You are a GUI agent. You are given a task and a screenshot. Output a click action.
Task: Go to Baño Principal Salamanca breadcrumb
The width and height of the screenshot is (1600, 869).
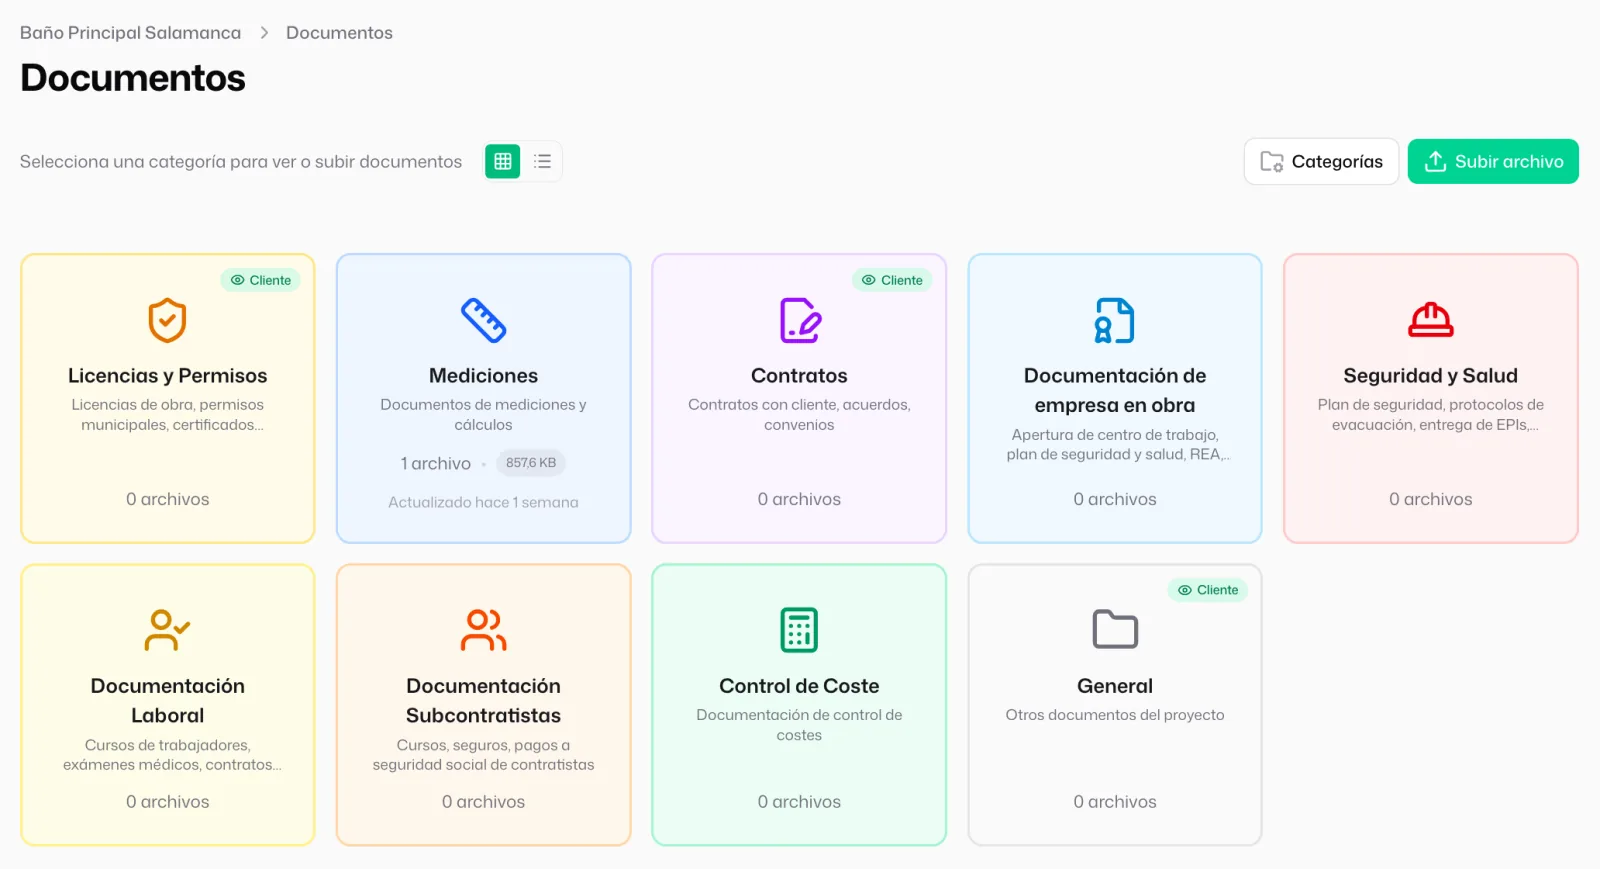pyautogui.click(x=130, y=33)
